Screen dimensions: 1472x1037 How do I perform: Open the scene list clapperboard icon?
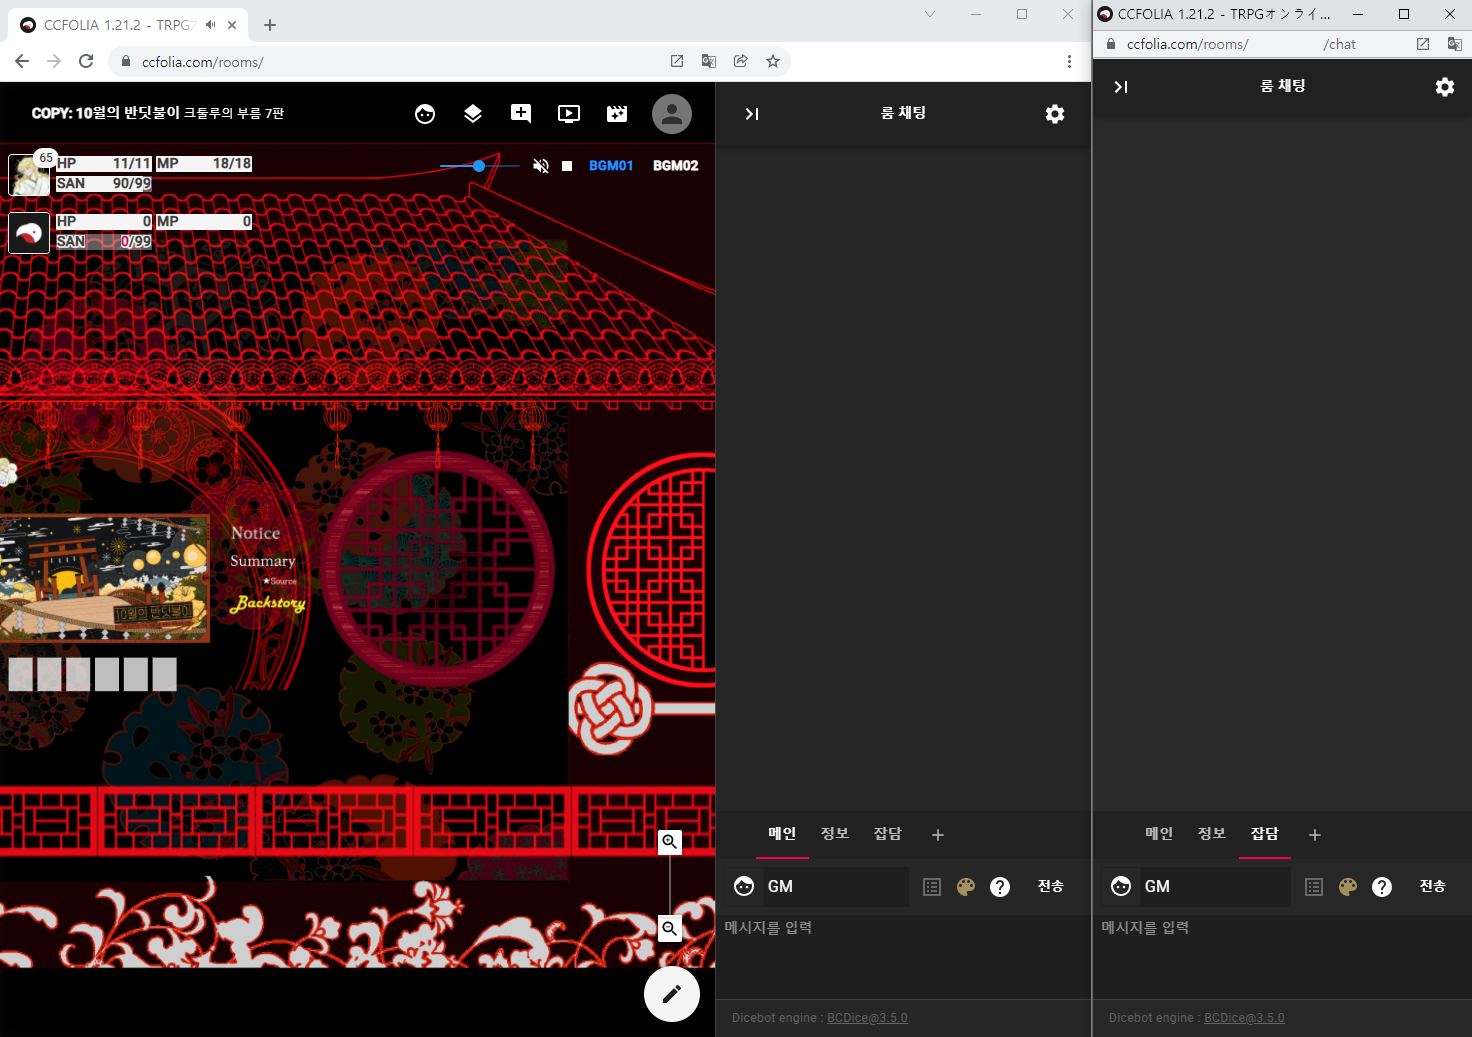tap(617, 114)
